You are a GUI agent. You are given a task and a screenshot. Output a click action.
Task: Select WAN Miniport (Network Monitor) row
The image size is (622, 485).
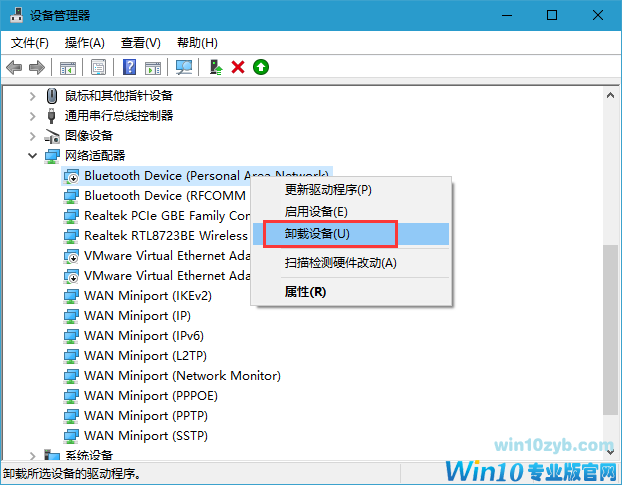coord(172,376)
